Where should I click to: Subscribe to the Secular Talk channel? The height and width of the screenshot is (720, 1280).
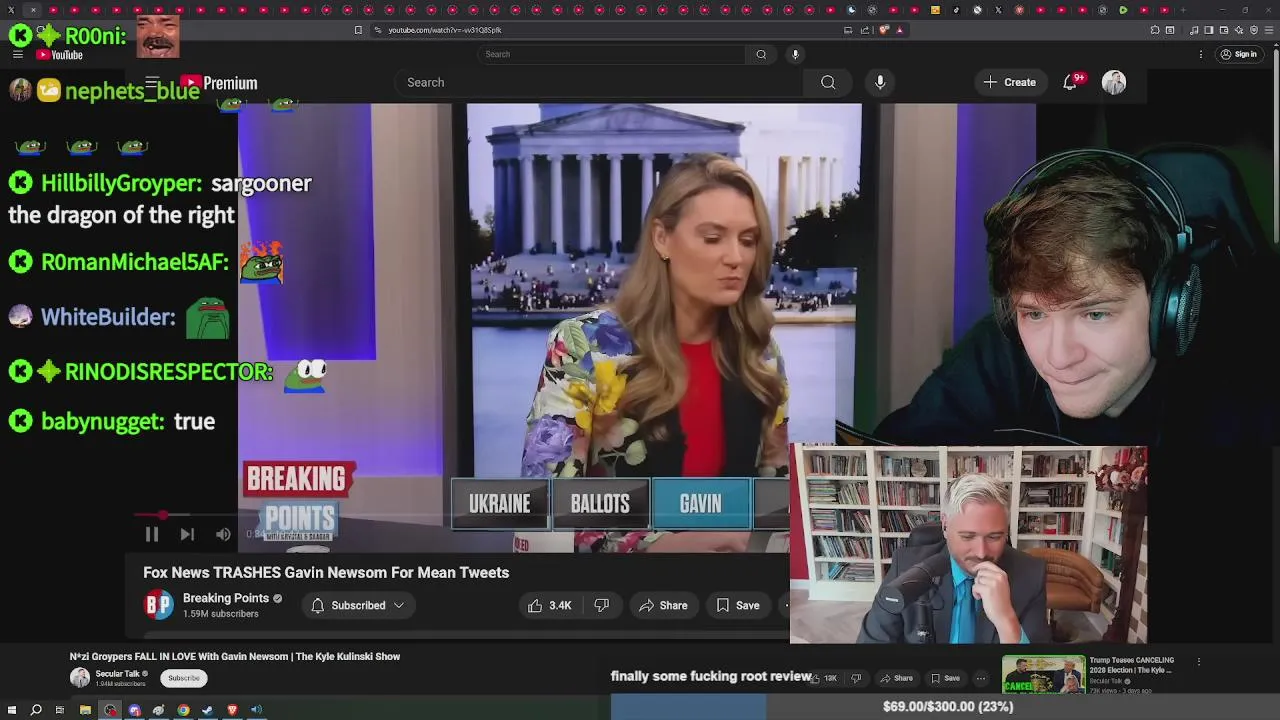point(184,678)
